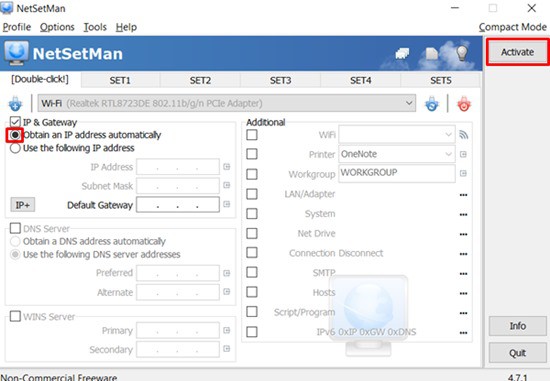The height and width of the screenshot is (381, 550).
Task: Click the Info button
Action: coord(518,326)
